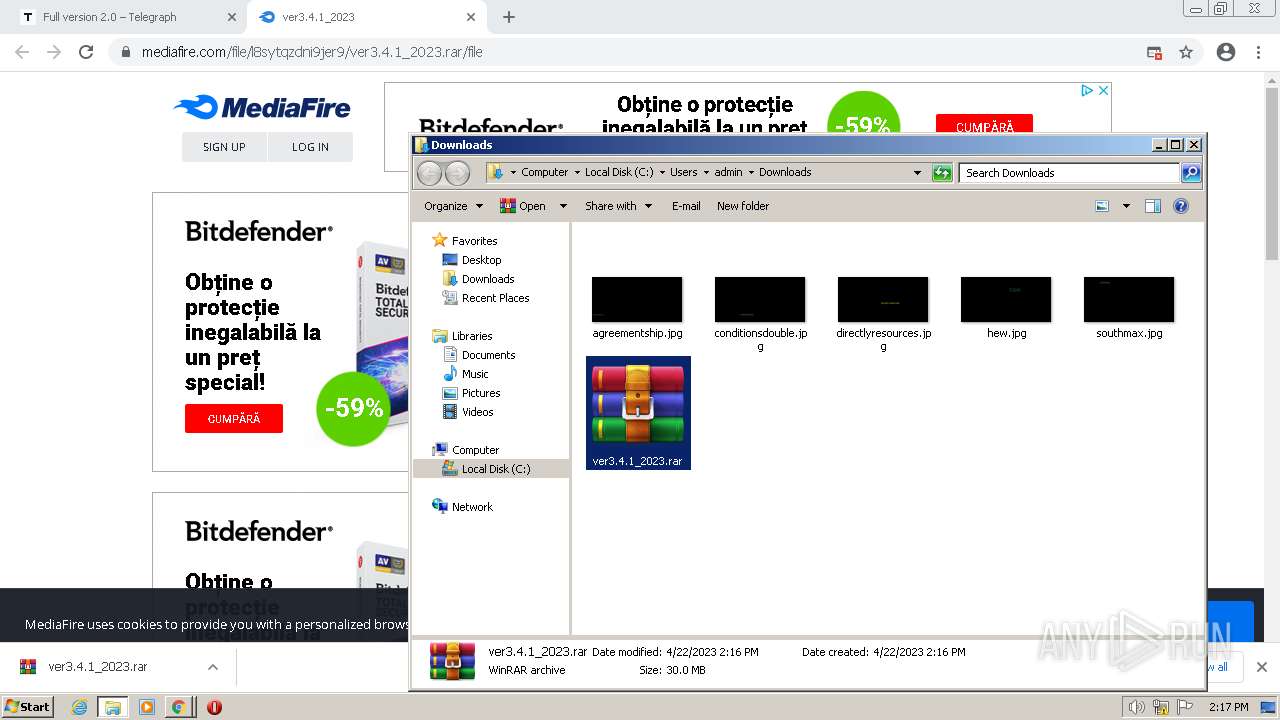Click the Search Downloads field
This screenshot has height=720, width=1280.
click(1069, 173)
